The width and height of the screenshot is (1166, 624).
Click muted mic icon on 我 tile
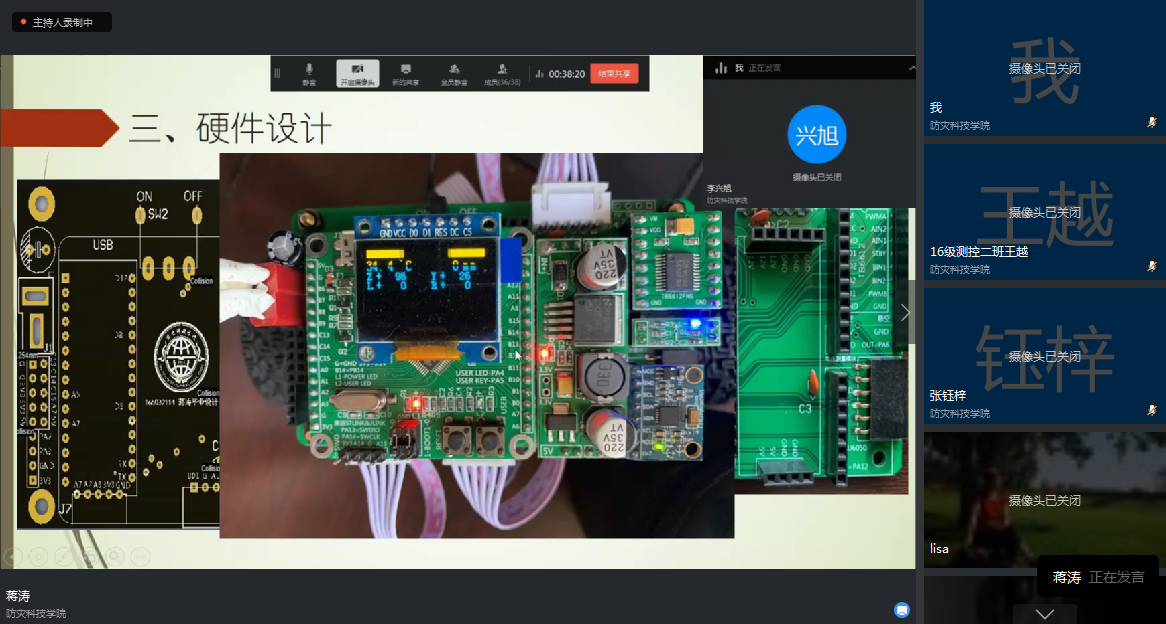[x=1152, y=122]
